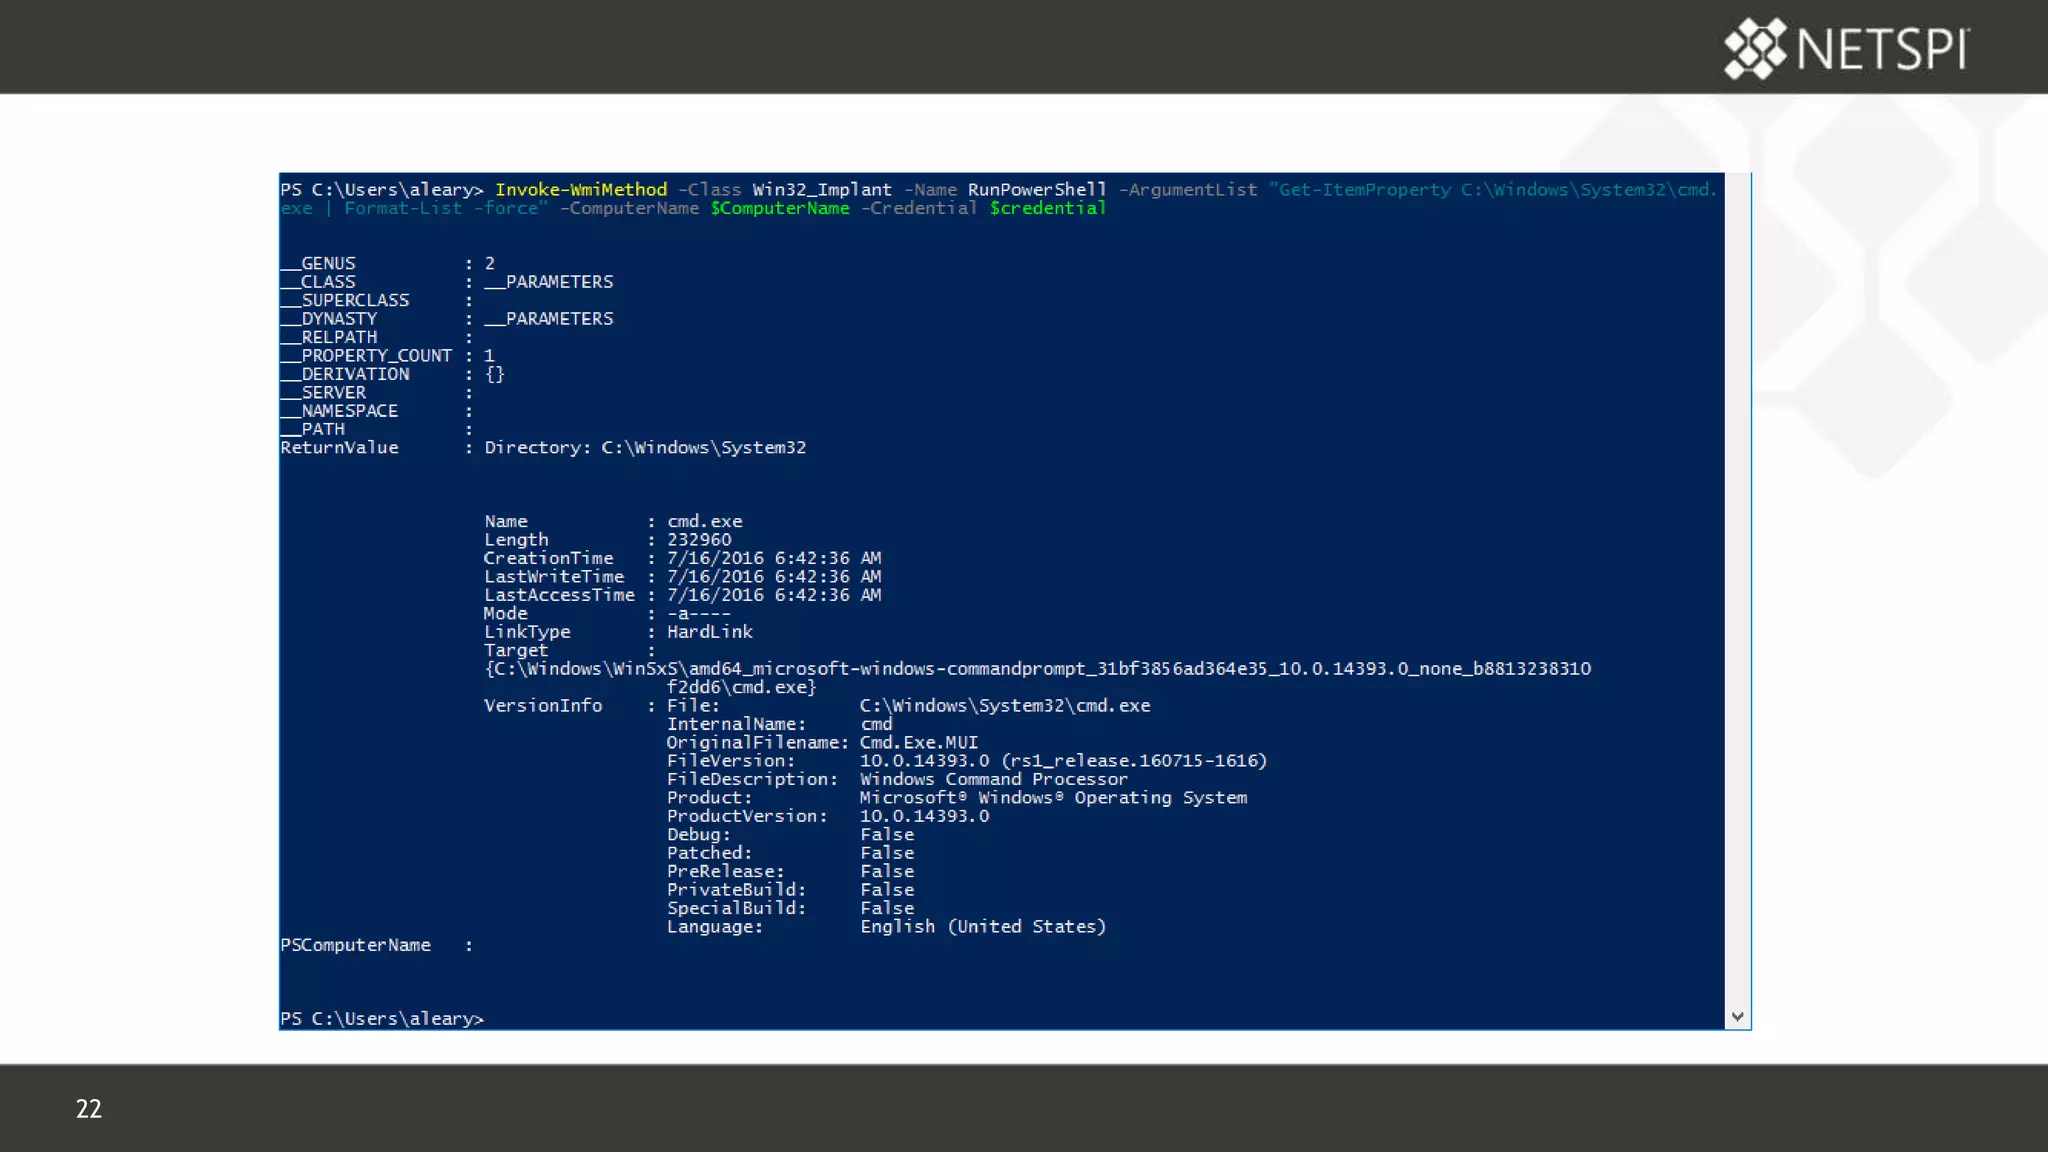2048x1152 pixels.
Task: Click the terminal vertical scrollbar track
Action: 1738,590
